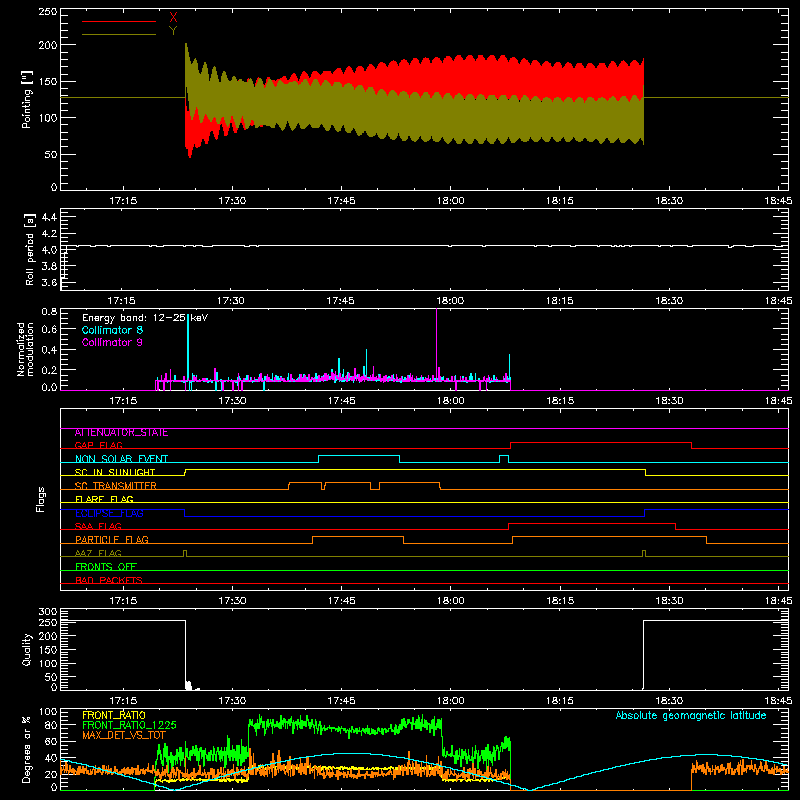Click the 'Roll period [s]' axis title
The width and height of the screenshot is (800, 800).
[30, 249]
